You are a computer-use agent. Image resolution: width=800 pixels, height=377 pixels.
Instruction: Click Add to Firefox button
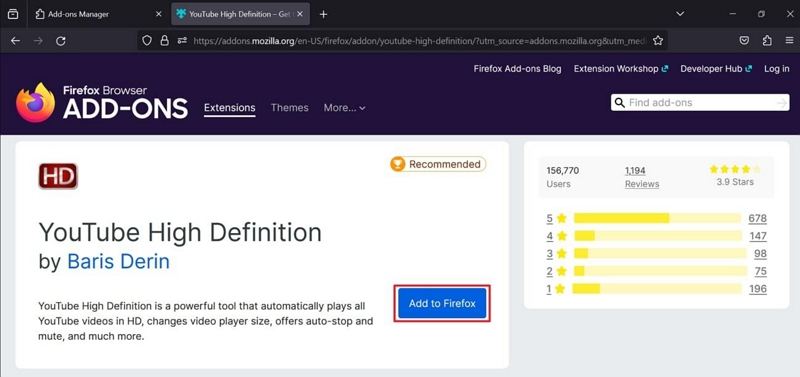(x=442, y=304)
